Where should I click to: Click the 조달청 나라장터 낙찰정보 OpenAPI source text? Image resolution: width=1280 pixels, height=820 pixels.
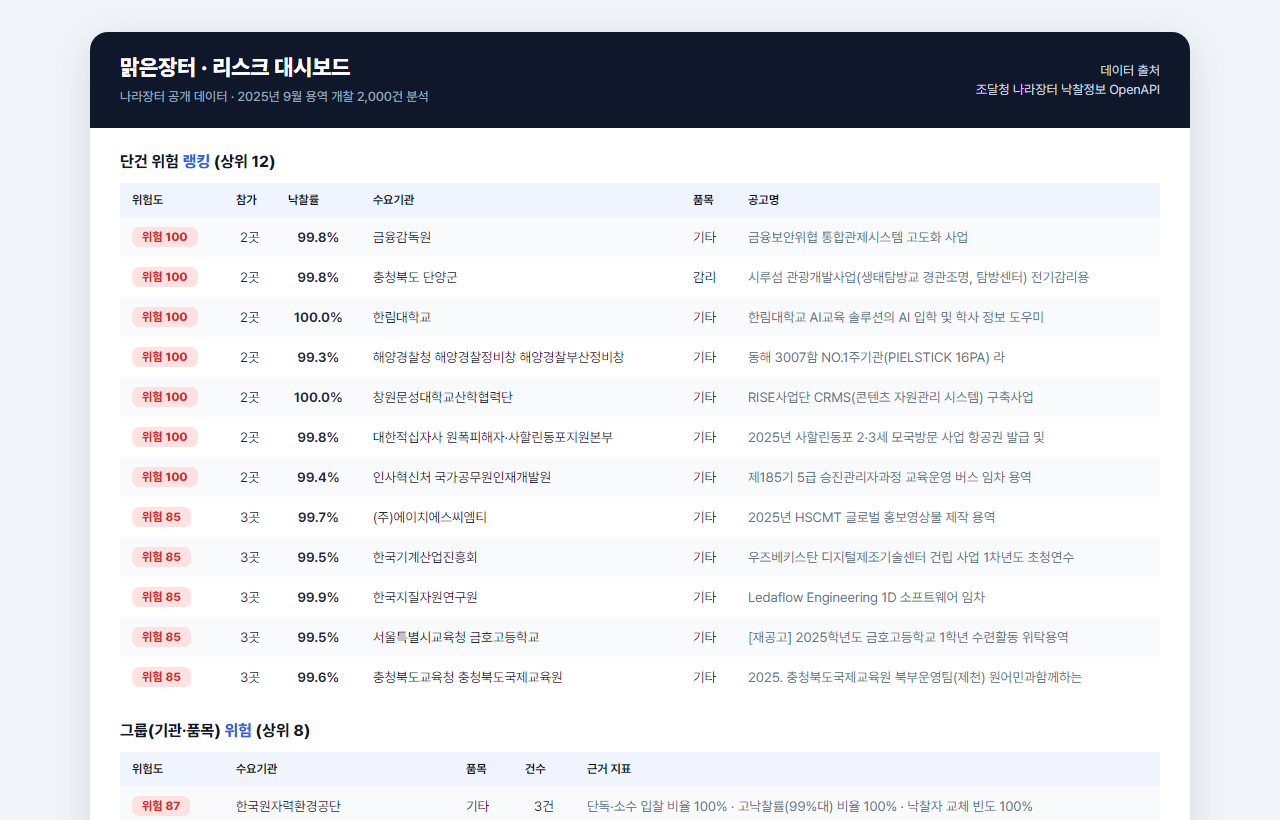coord(1068,89)
